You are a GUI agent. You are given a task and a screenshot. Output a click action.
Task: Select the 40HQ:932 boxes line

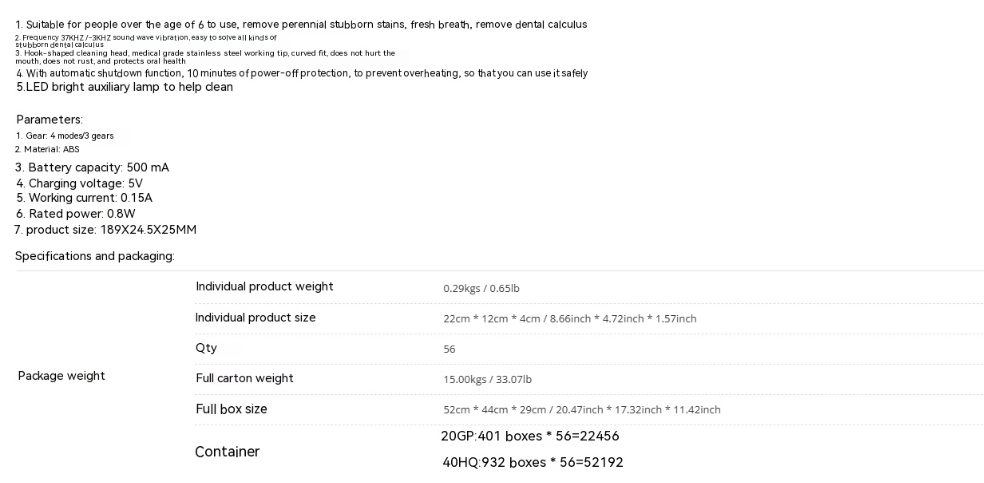(533, 462)
